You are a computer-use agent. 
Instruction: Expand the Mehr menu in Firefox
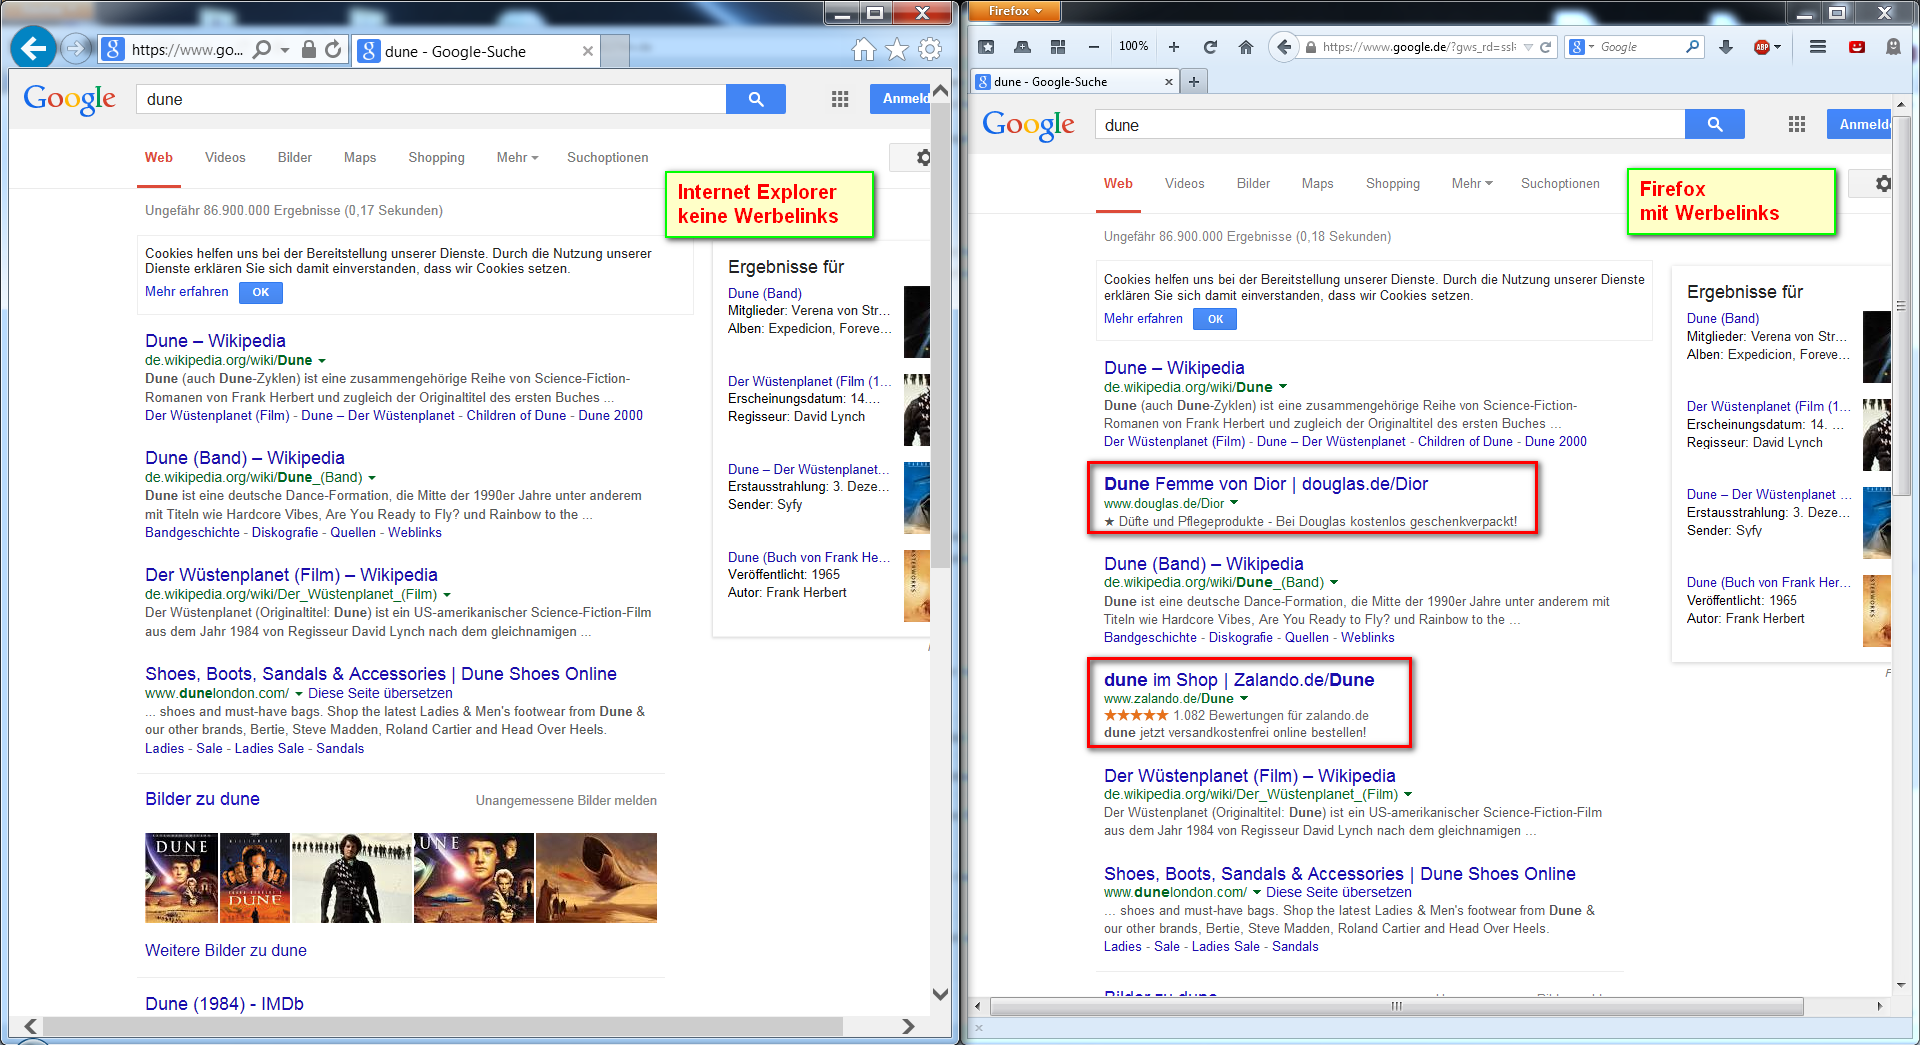tap(1472, 184)
